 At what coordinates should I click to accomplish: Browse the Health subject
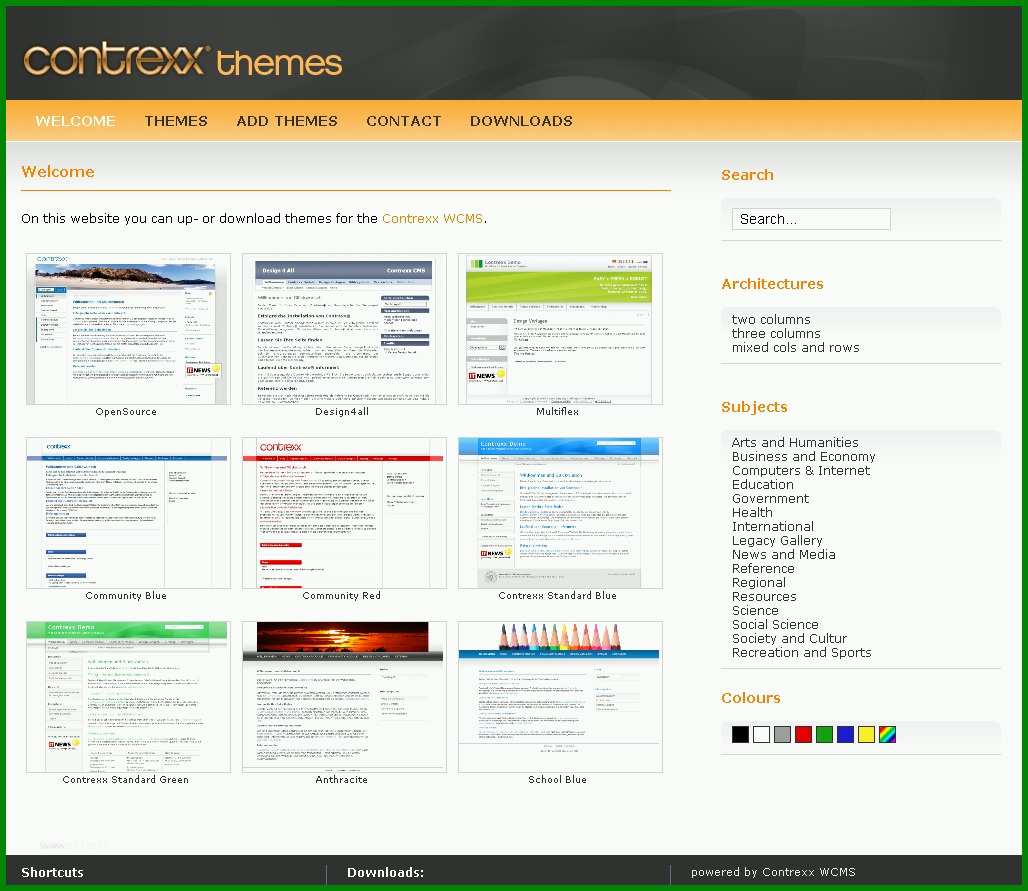pos(752,513)
